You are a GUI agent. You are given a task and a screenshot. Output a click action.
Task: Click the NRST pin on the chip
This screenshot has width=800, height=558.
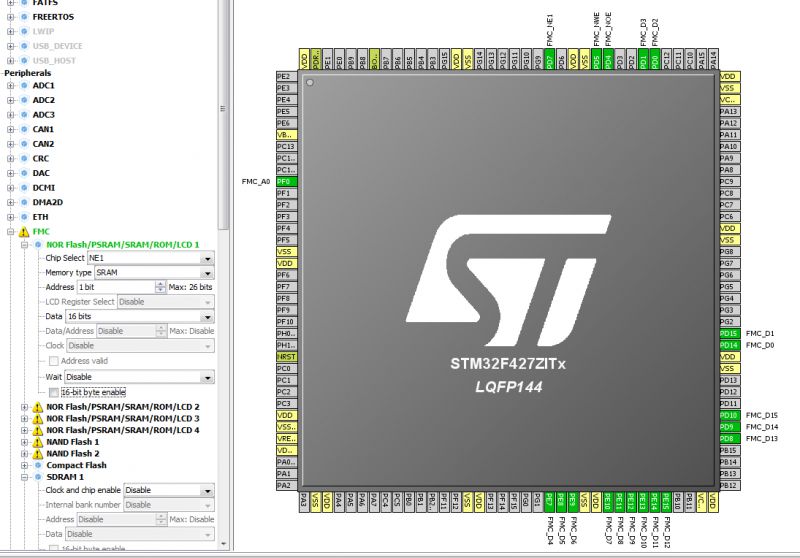pos(286,357)
